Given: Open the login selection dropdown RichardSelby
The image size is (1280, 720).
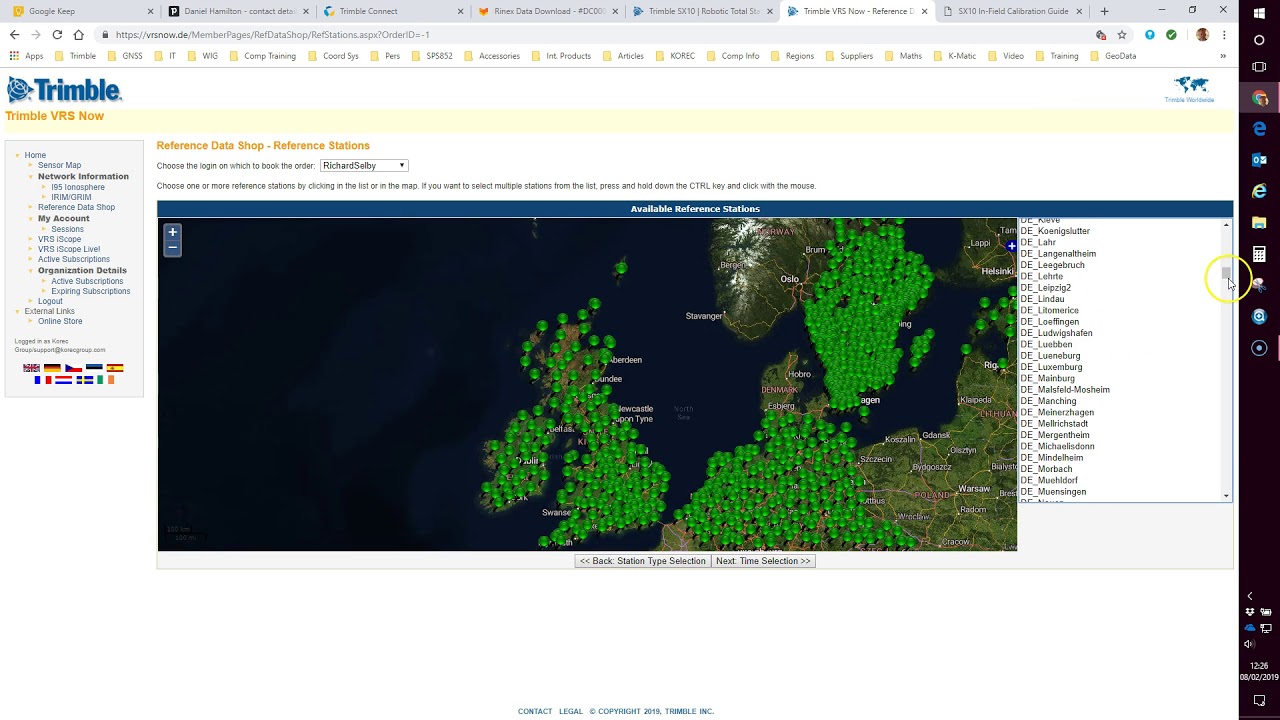Looking at the screenshot, I should tap(364, 166).
